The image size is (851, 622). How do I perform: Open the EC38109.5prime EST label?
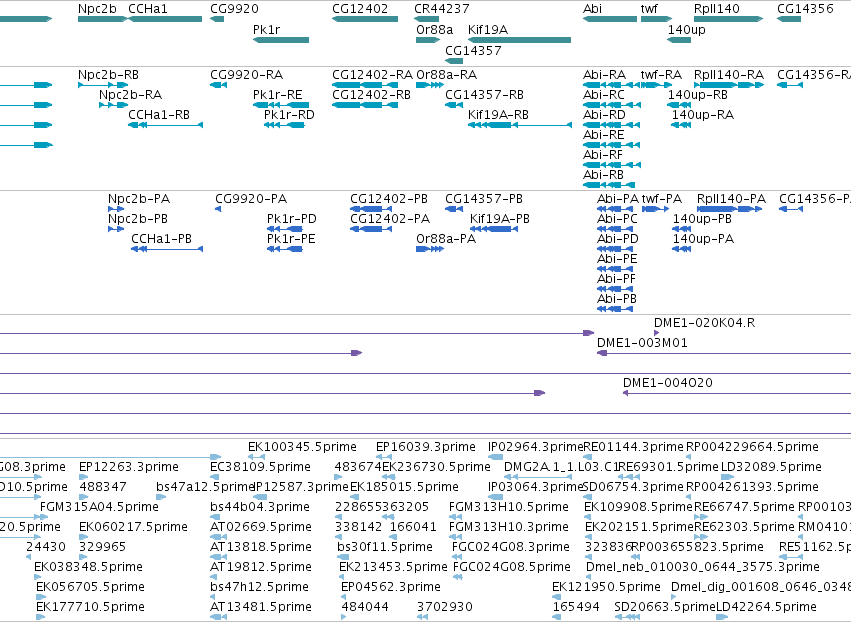pos(261,467)
